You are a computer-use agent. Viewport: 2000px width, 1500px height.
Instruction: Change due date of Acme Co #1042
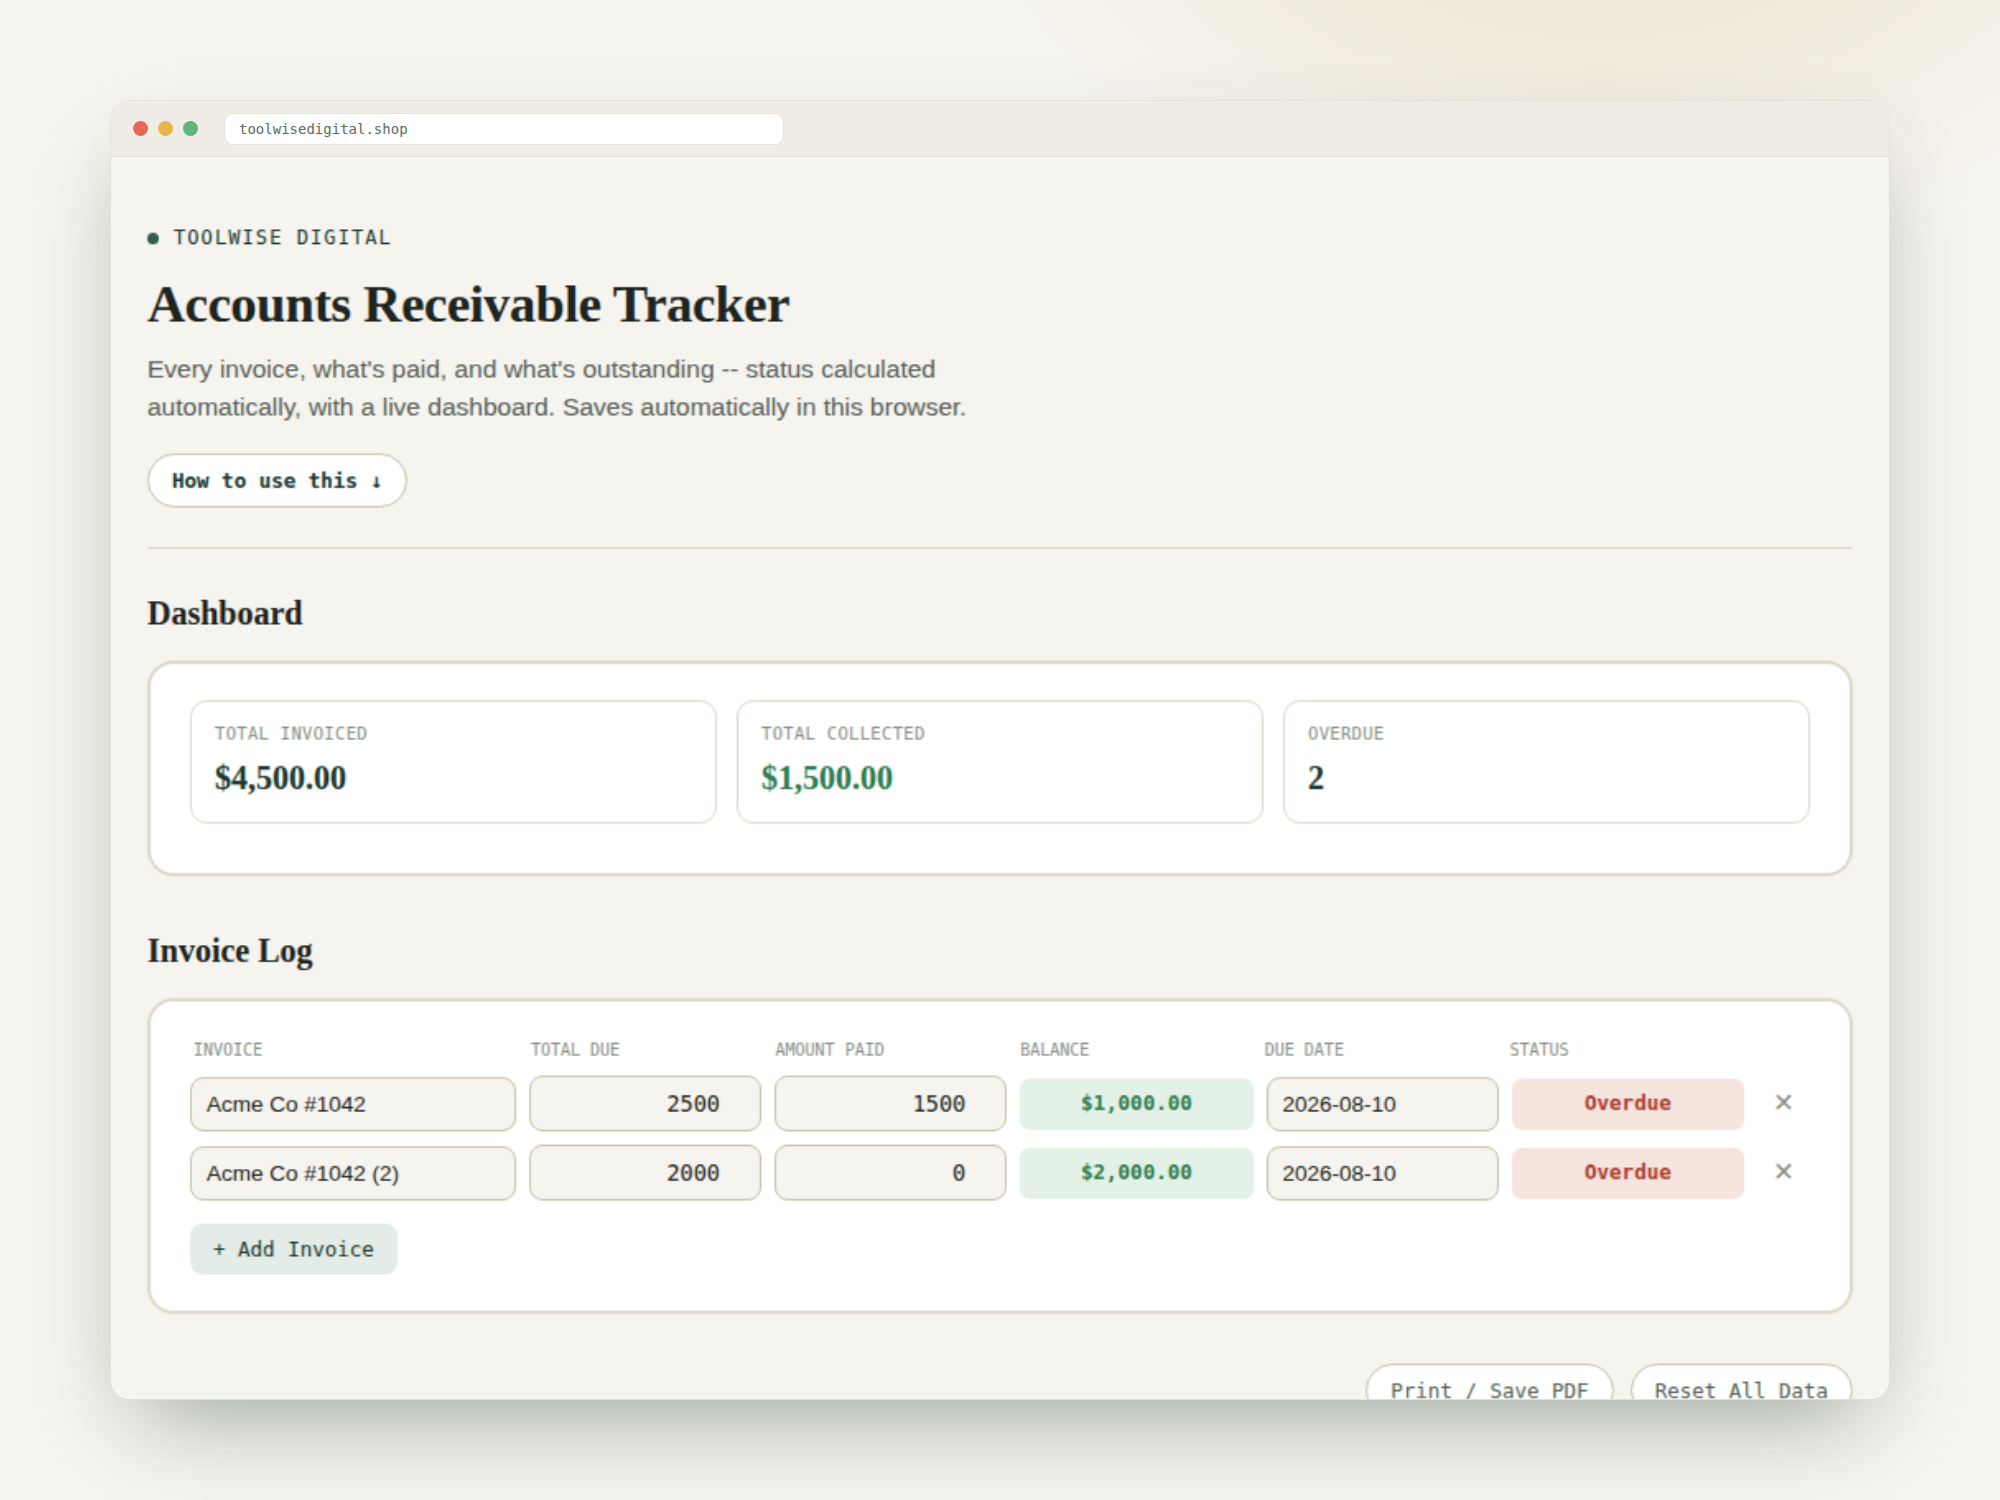pos(1382,1104)
